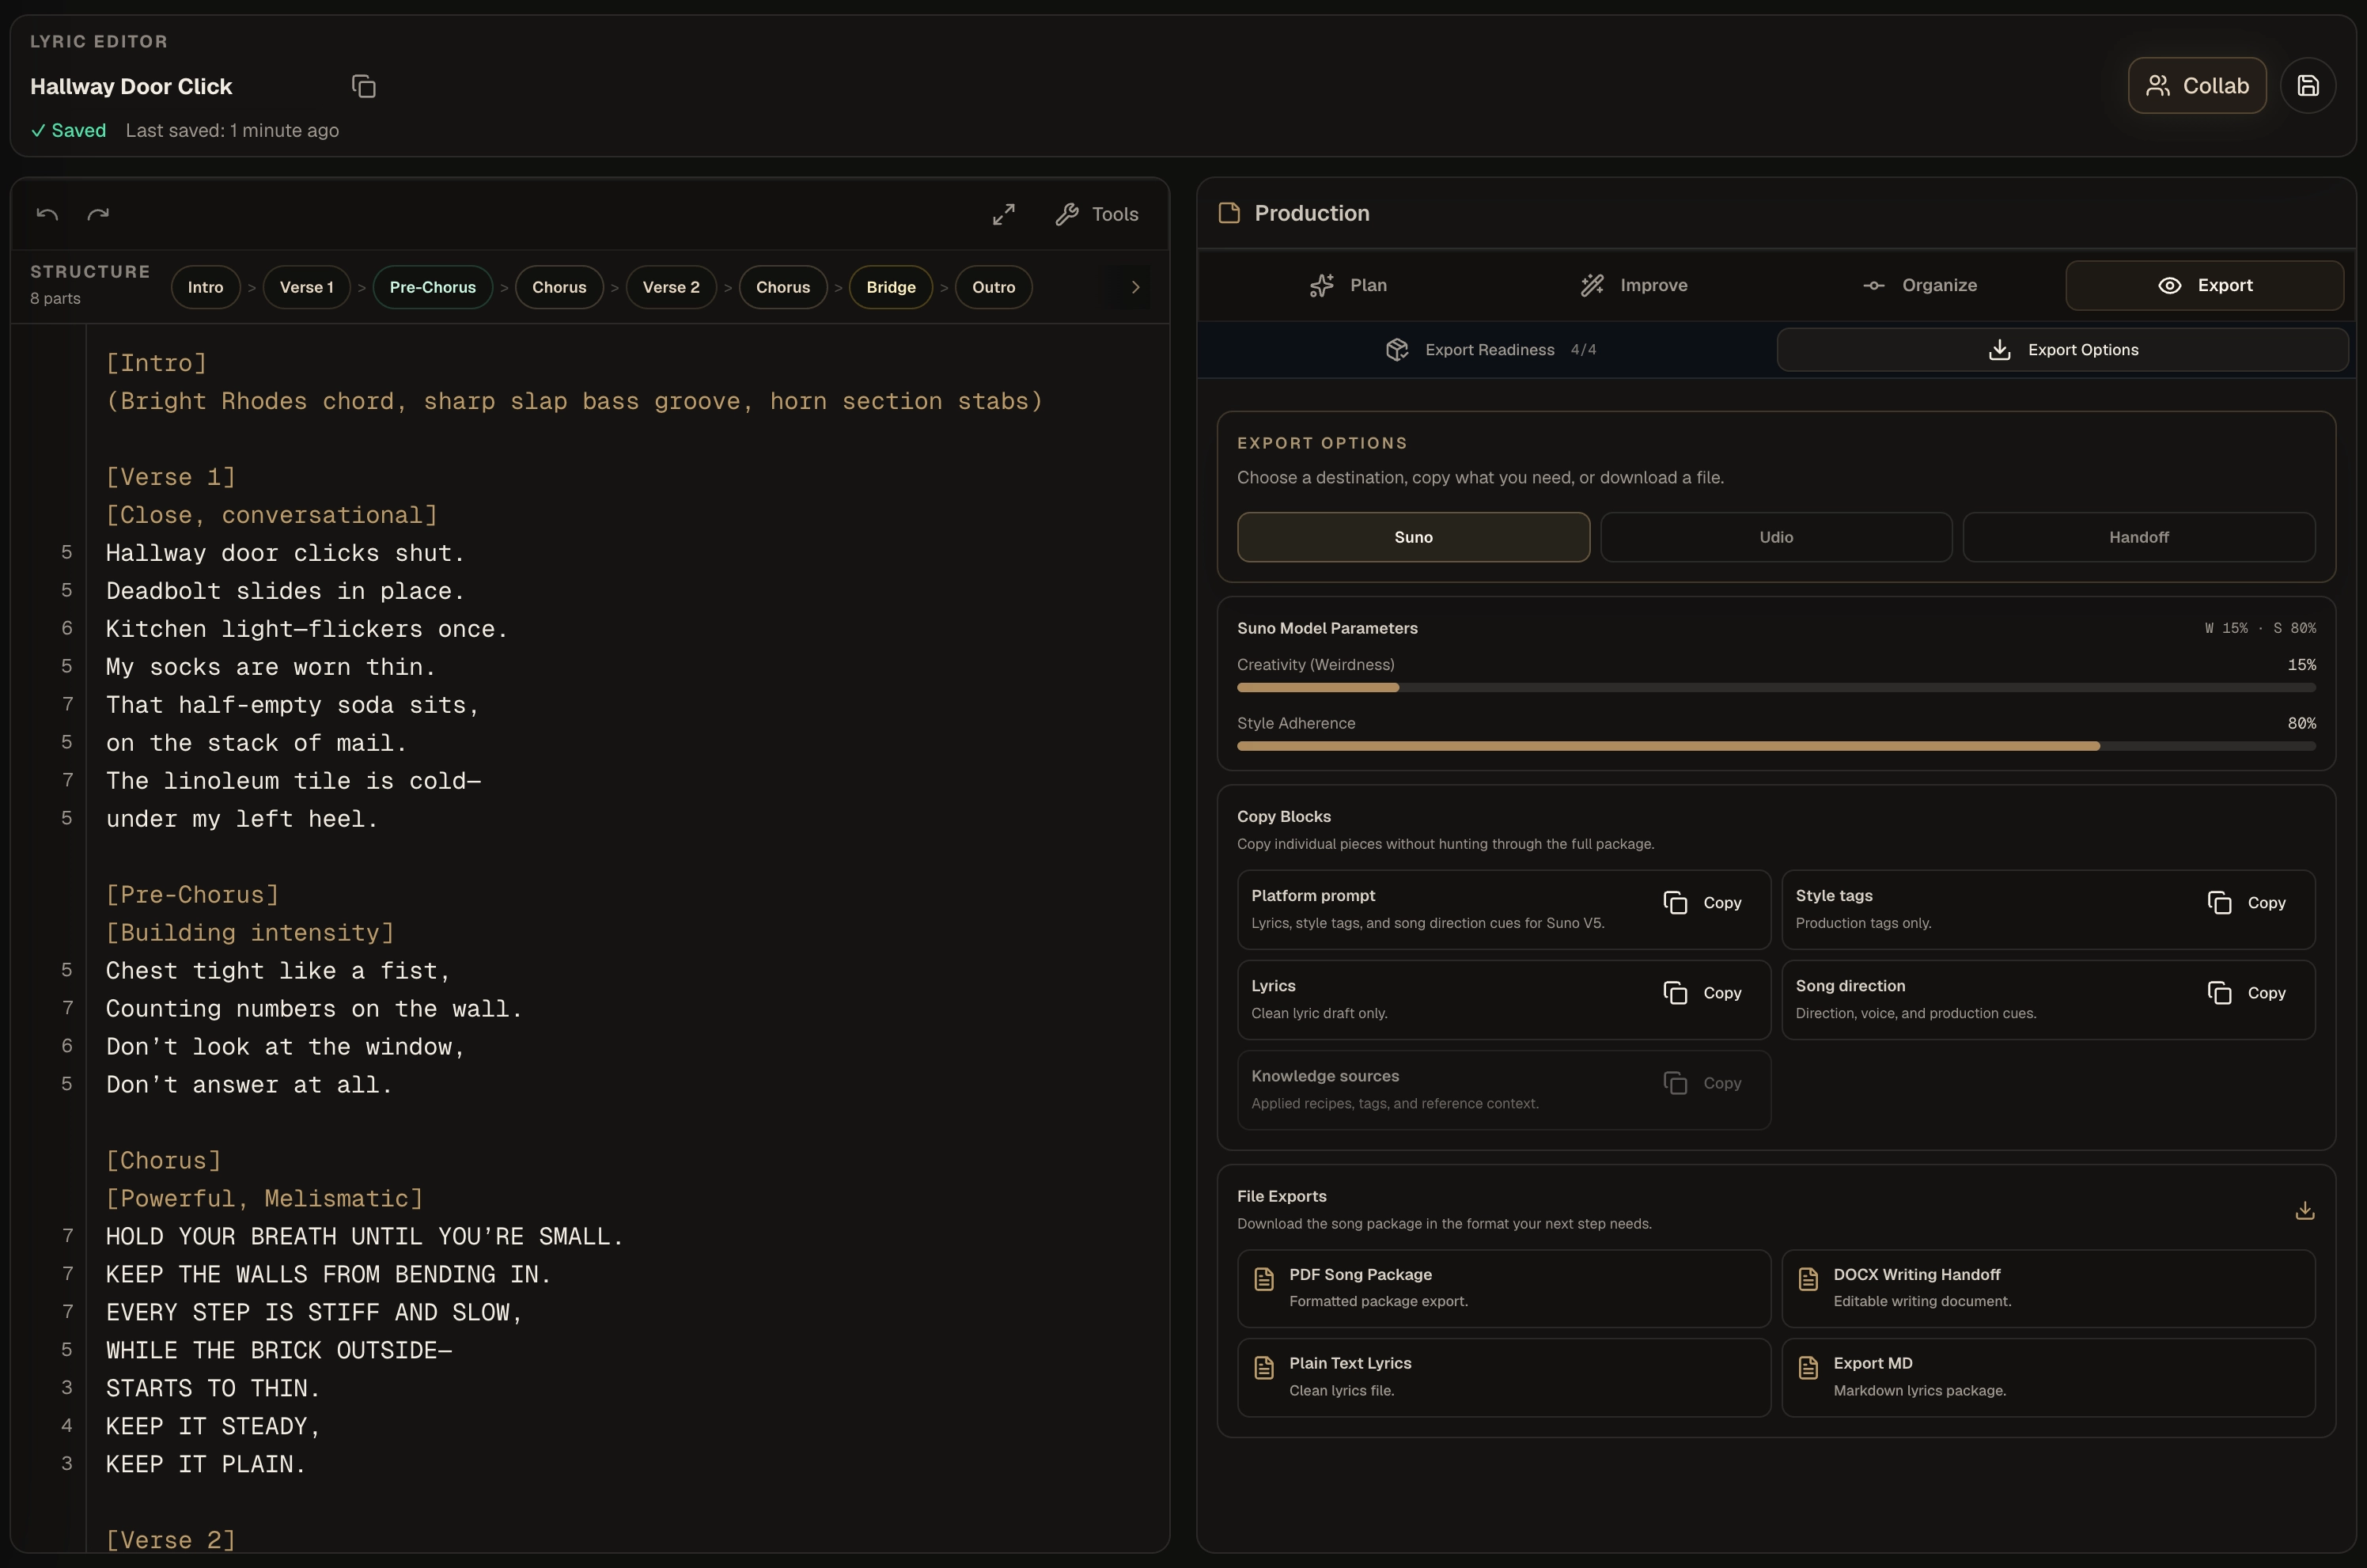Copy the Song direction block

(2246, 993)
